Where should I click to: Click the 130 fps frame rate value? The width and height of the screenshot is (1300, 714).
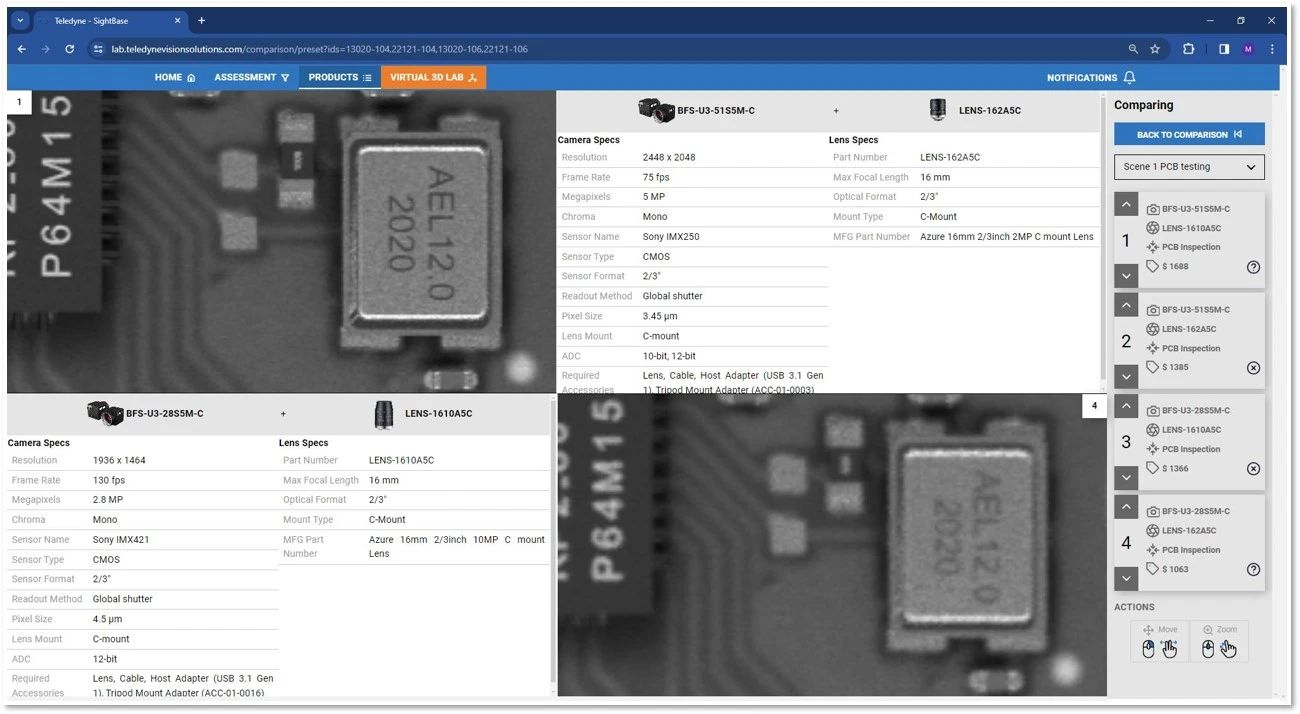click(x=109, y=481)
